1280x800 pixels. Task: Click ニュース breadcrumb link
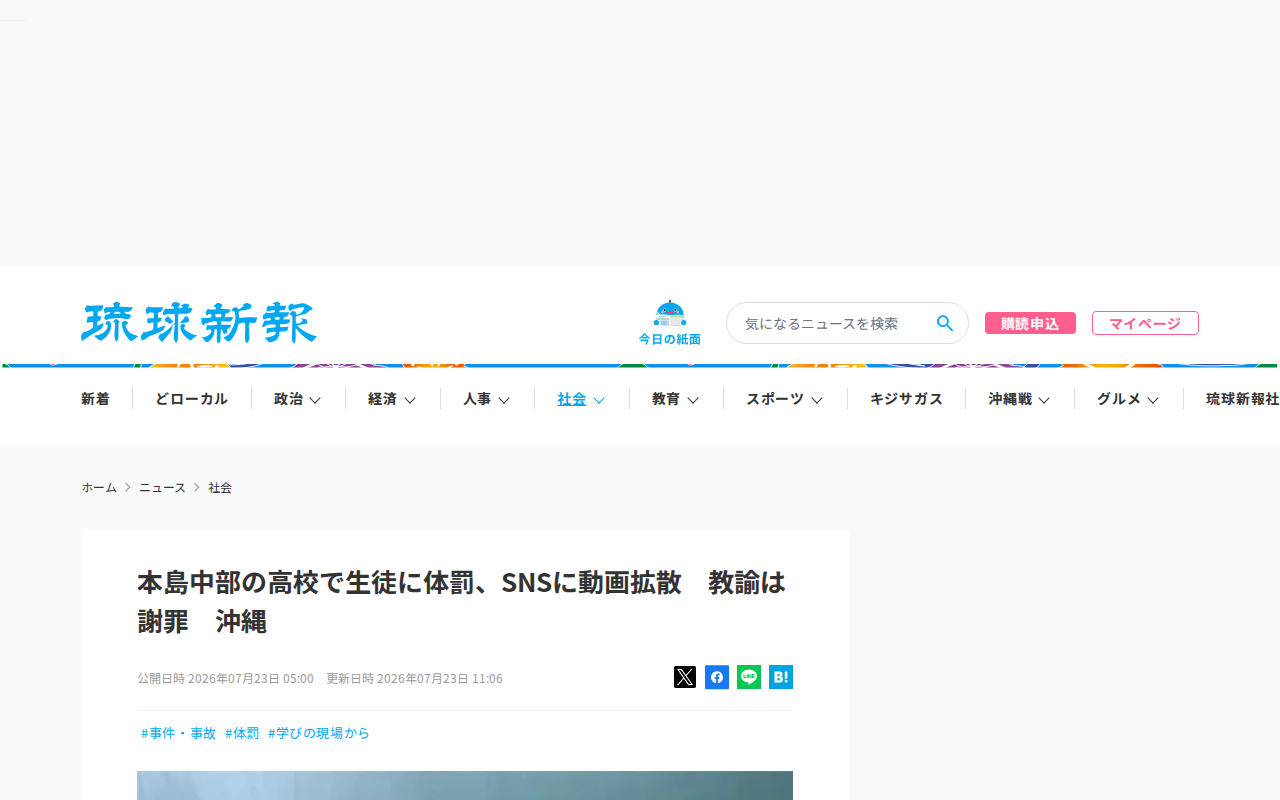tap(162, 488)
